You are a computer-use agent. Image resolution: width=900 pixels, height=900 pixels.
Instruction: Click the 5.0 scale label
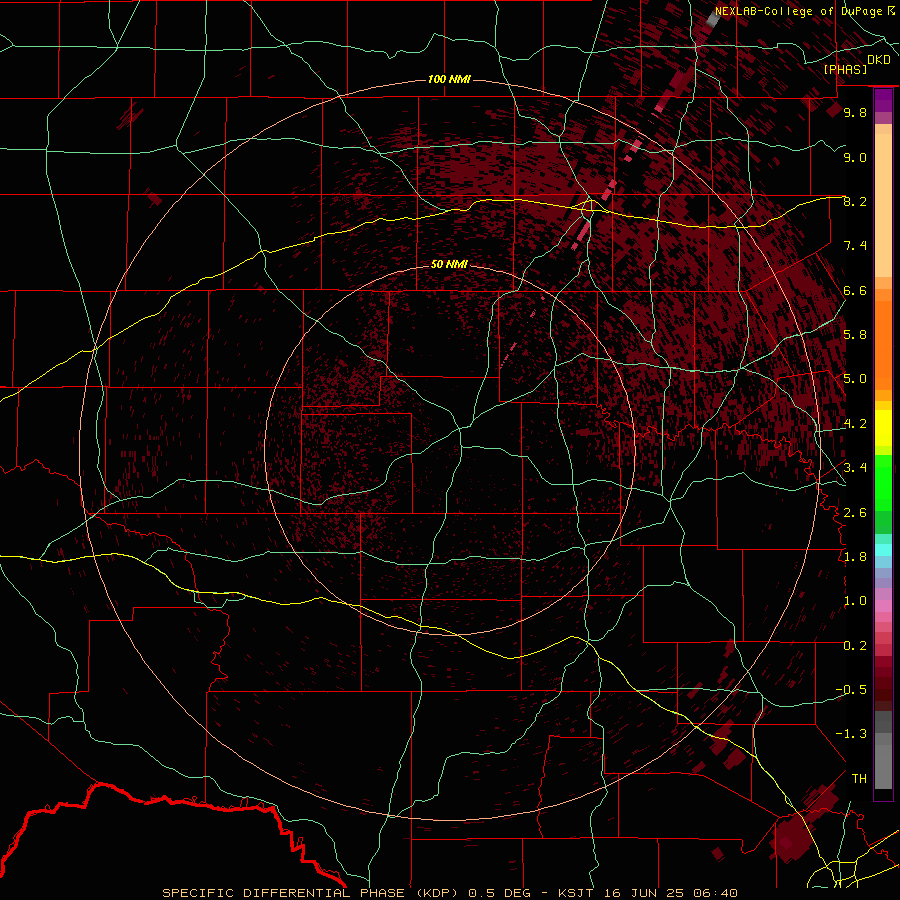(x=855, y=379)
